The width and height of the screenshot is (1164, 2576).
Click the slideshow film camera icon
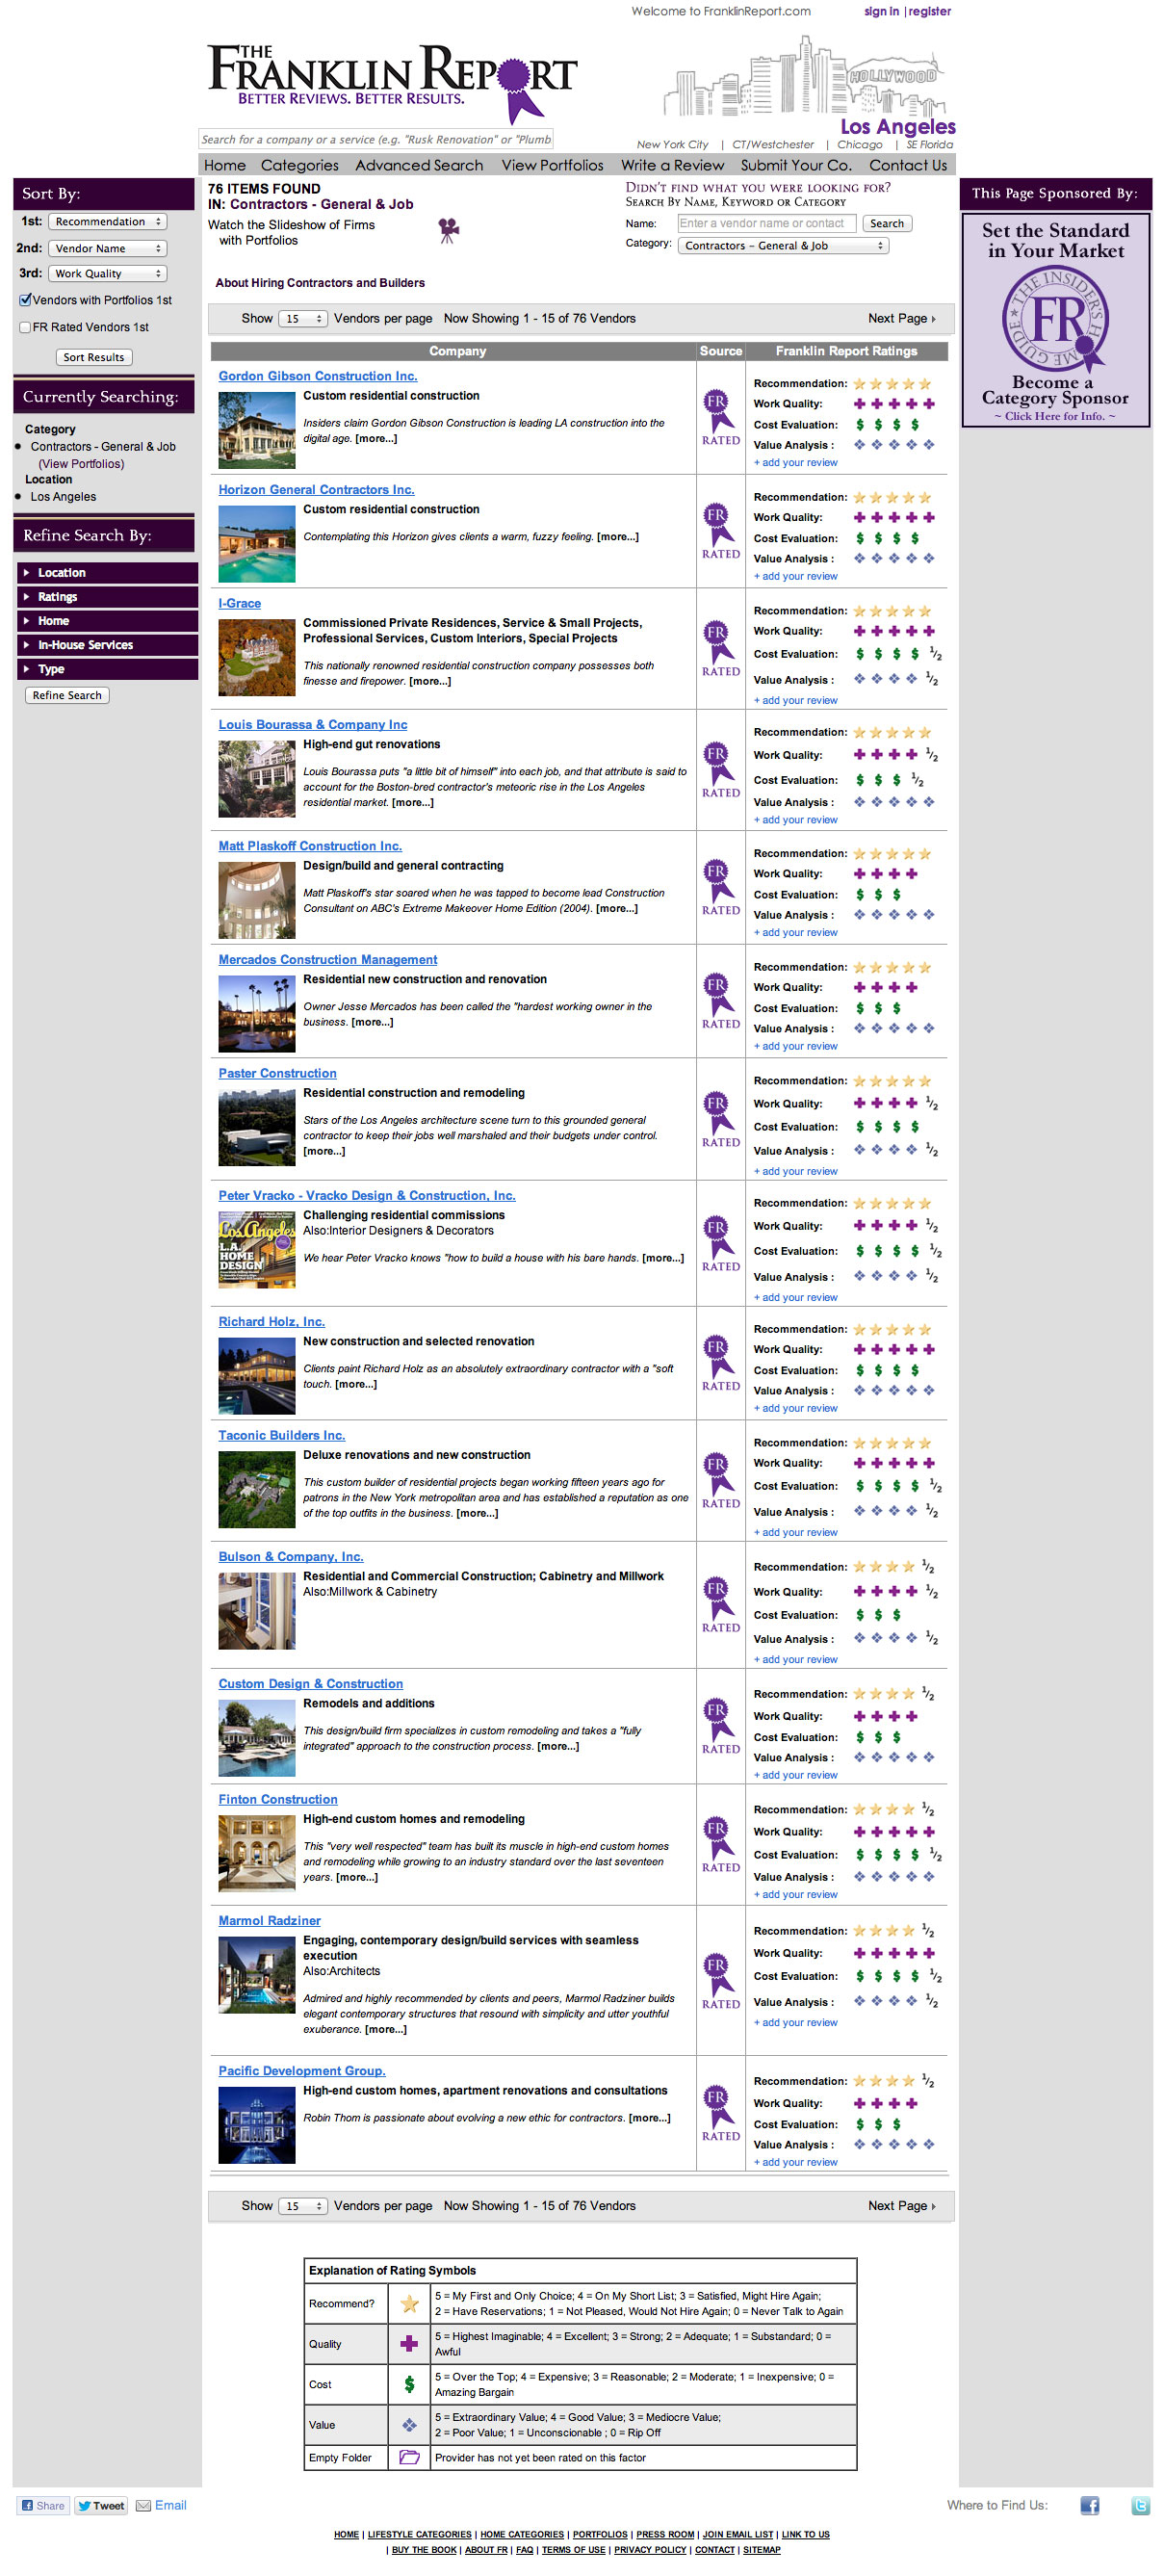pos(449,231)
